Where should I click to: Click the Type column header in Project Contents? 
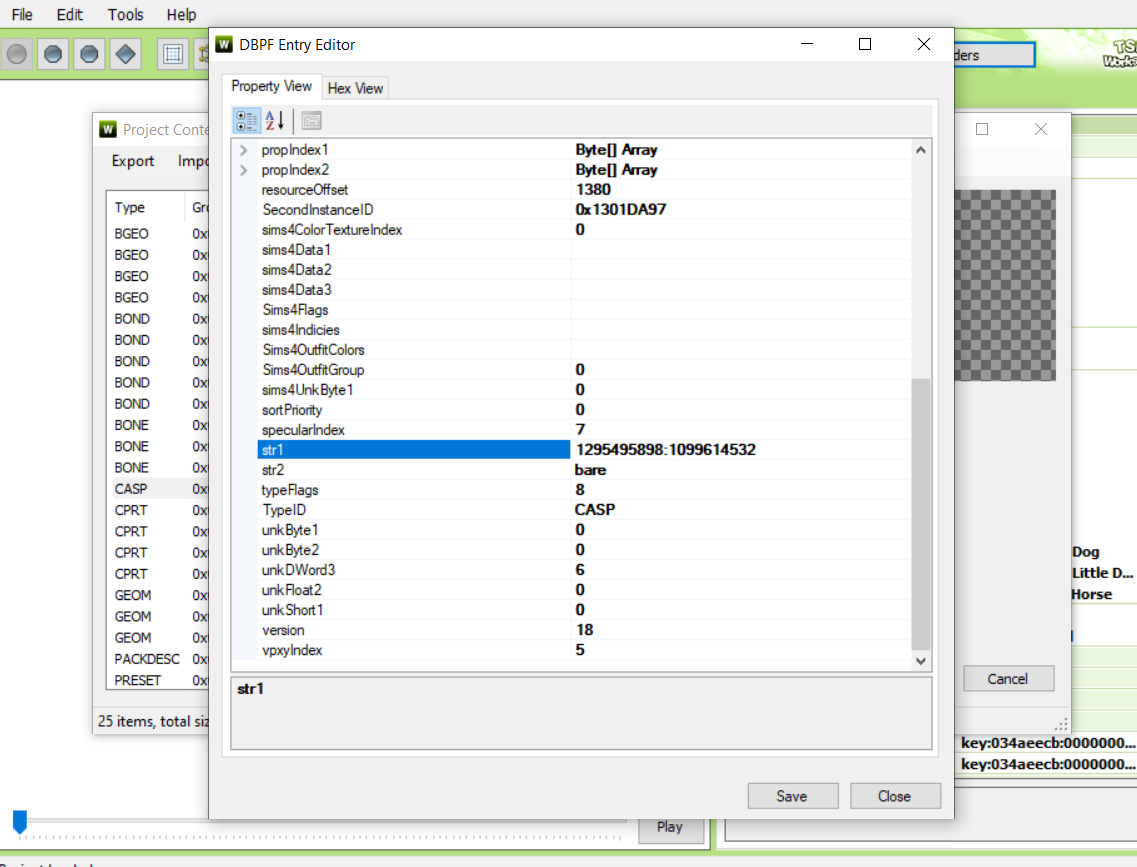coord(145,207)
